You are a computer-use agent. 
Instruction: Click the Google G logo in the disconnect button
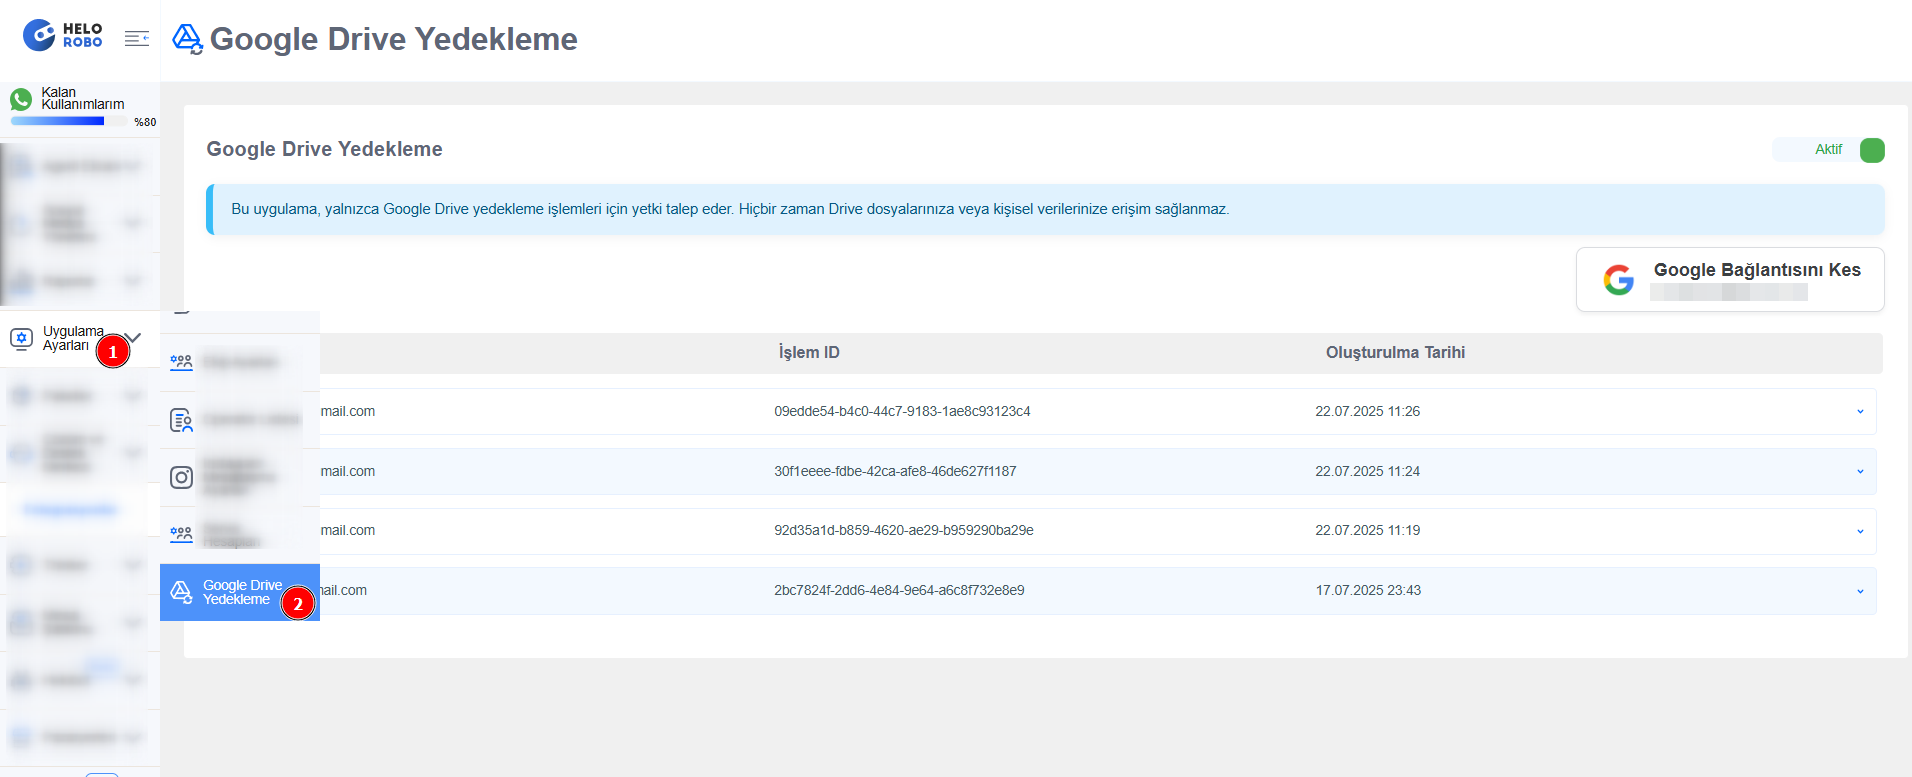[1618, 280]
